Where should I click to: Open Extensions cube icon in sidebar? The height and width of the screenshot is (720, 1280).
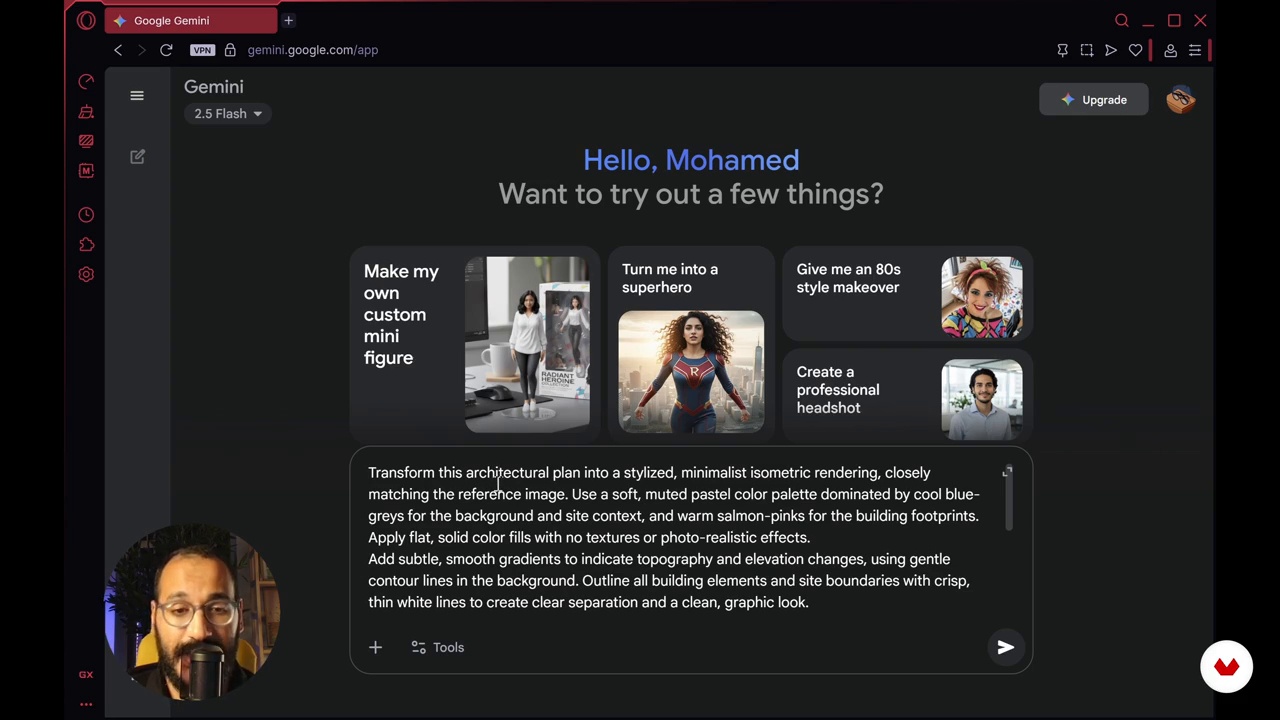click(x=86, y=245)
